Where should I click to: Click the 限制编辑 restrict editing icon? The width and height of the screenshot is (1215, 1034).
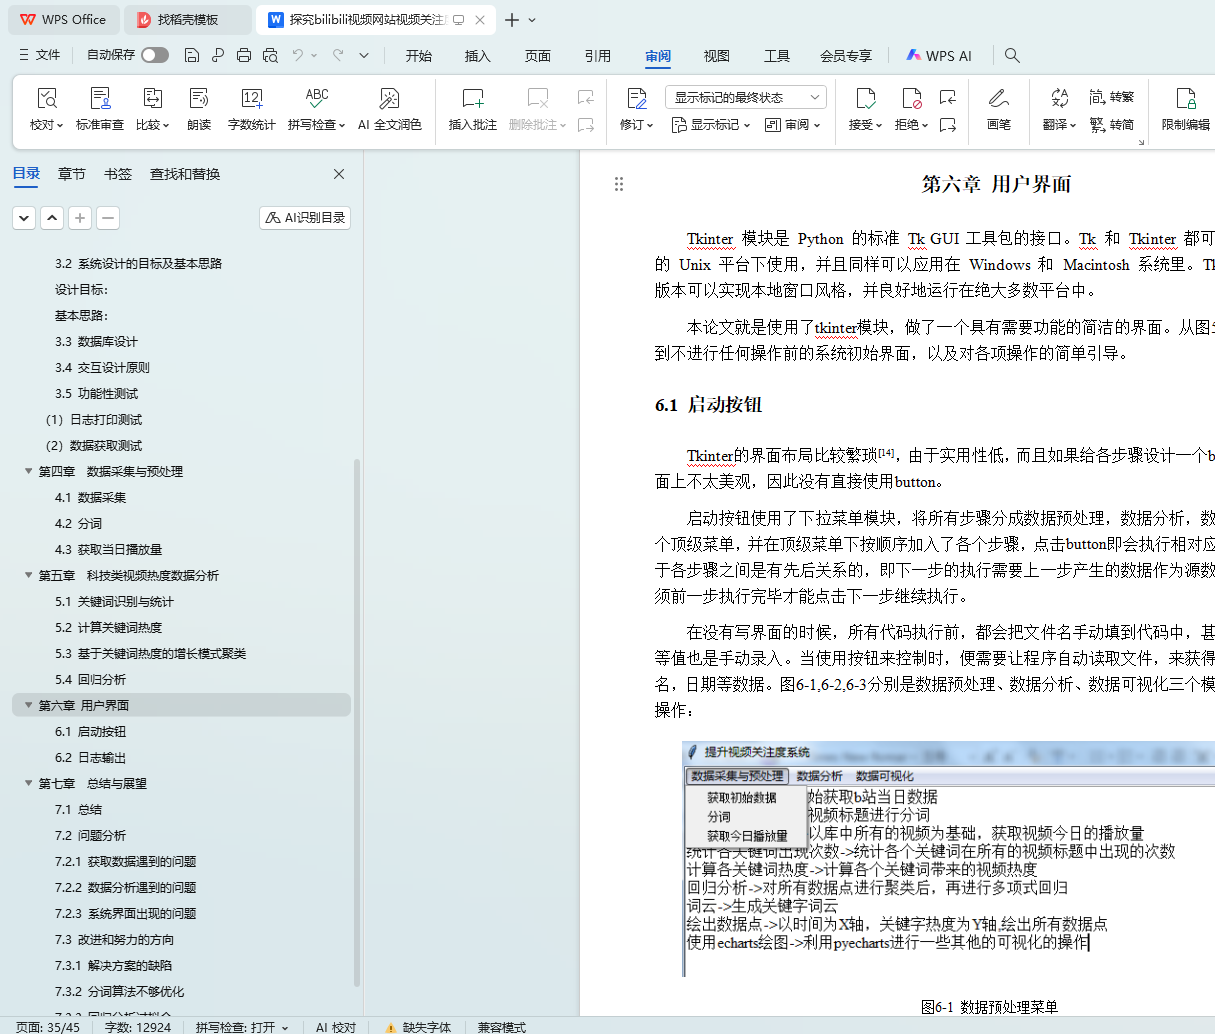click(1185, 99)
